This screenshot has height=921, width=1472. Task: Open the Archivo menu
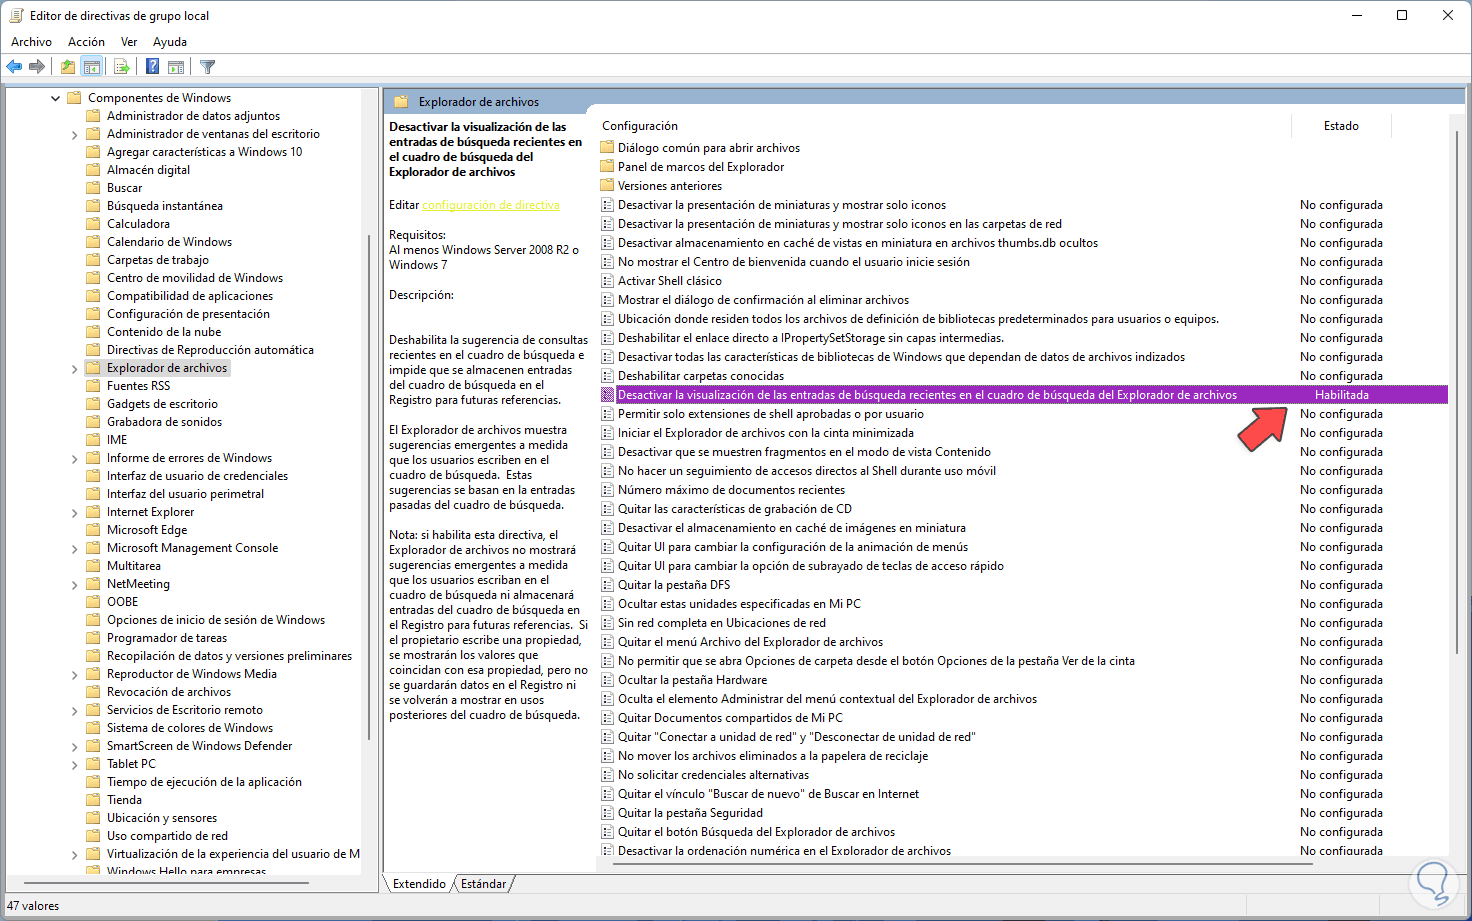pos(31,42)
